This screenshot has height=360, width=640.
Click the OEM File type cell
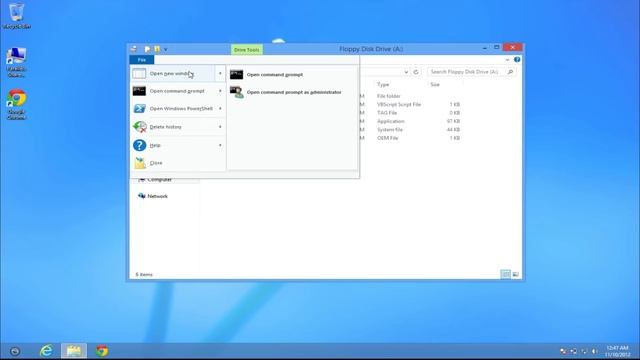click(x=387, y=138)
